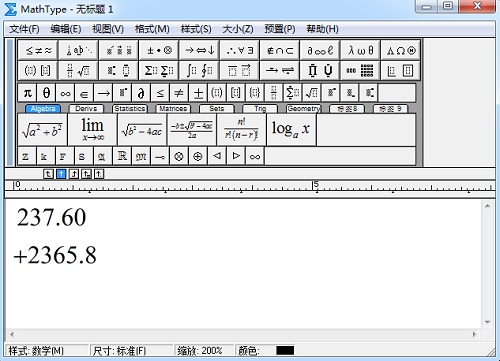Screen dimensions: 500x361
Task: Open the miscellaneous symbols palette (∂∞ℓ)
Action: (320, 50)
